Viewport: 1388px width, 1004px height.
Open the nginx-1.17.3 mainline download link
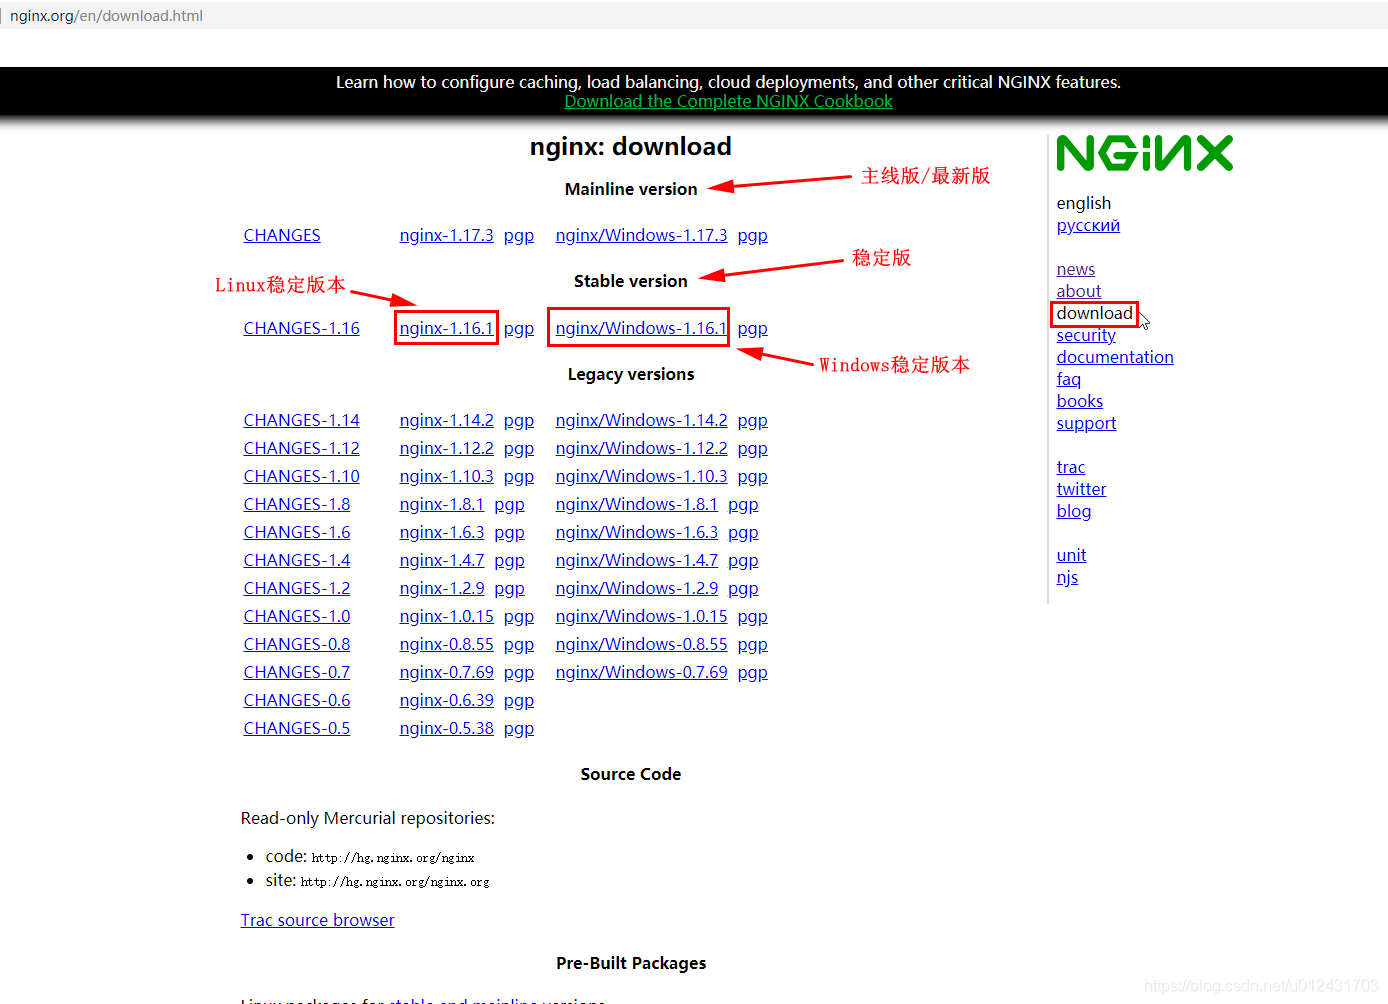coord(446,235)
